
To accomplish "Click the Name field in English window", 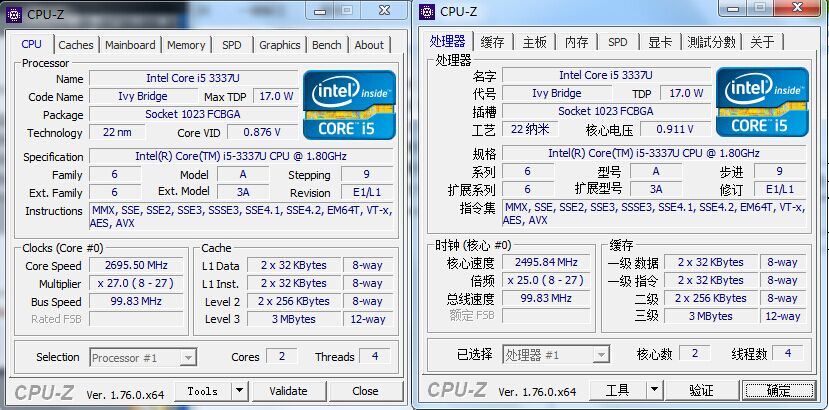I will pyautogui.click(x=193, y=78).
